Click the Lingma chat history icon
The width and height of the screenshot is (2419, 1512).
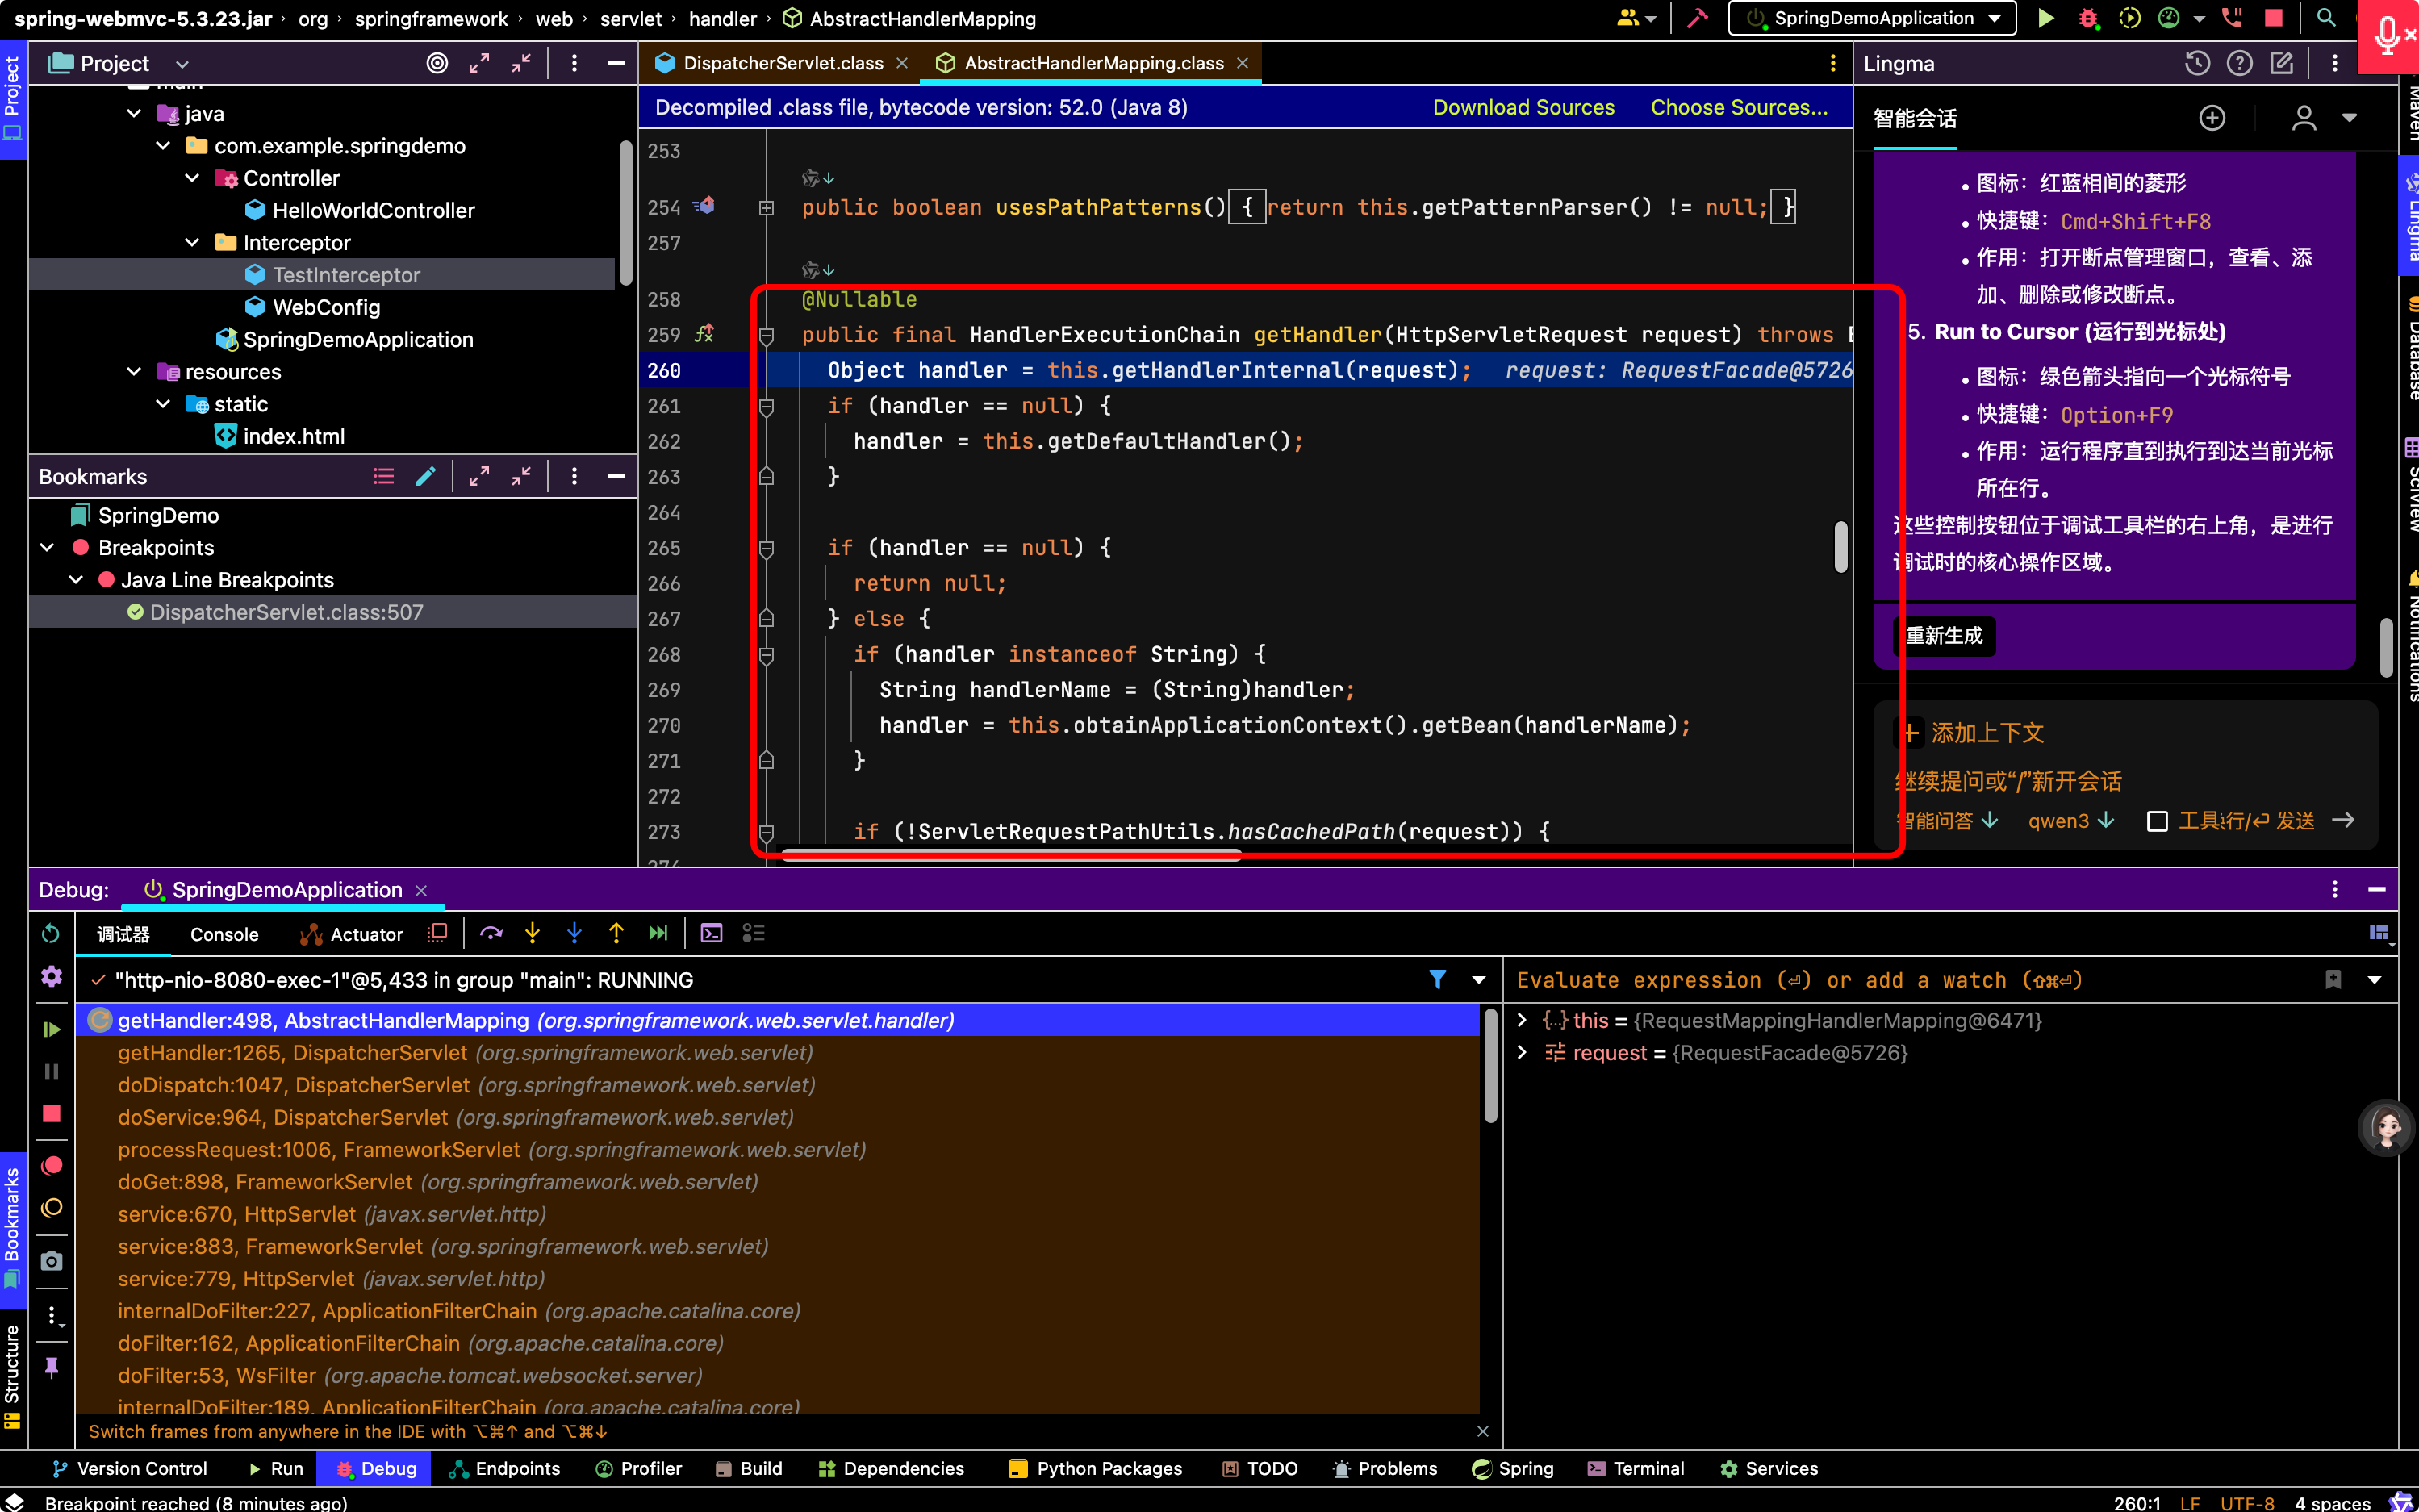point(2196,63)
